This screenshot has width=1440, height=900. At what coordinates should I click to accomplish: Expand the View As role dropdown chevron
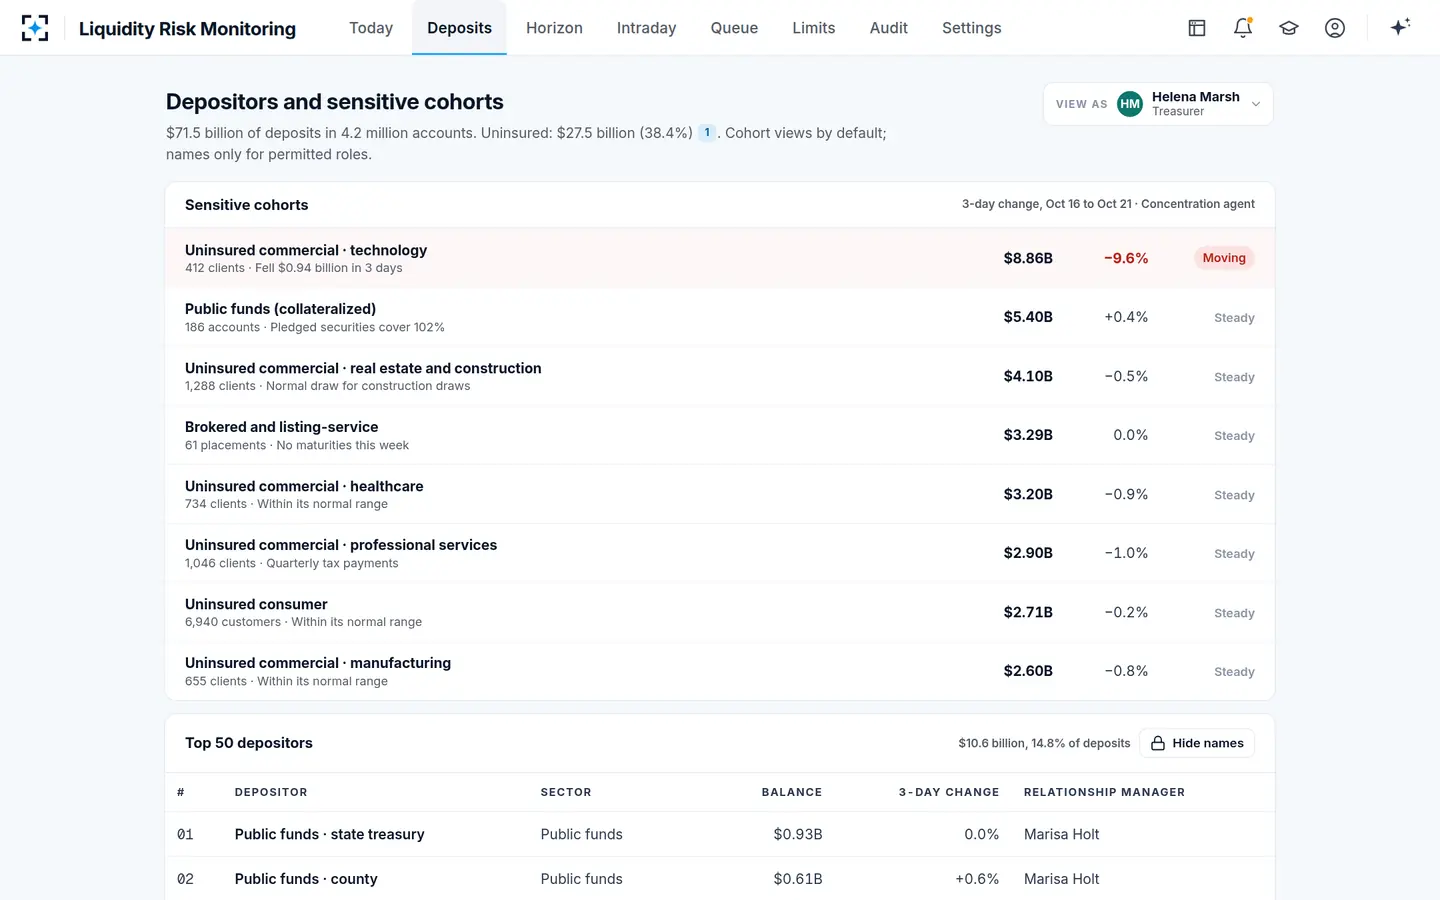1256,104
